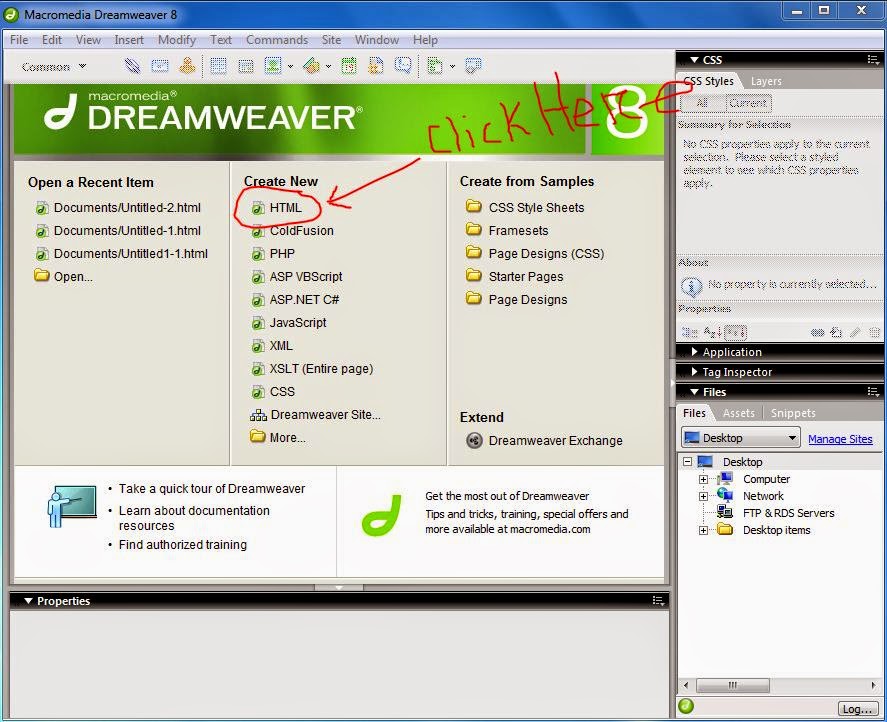Click the Media insert icon

(x=311, y=66)
